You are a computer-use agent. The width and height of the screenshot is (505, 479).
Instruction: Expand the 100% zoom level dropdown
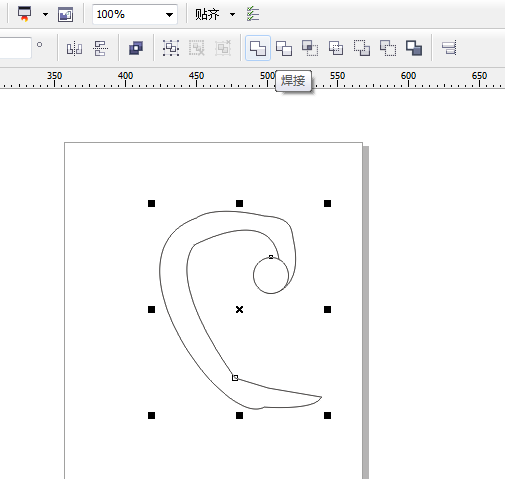169,14
